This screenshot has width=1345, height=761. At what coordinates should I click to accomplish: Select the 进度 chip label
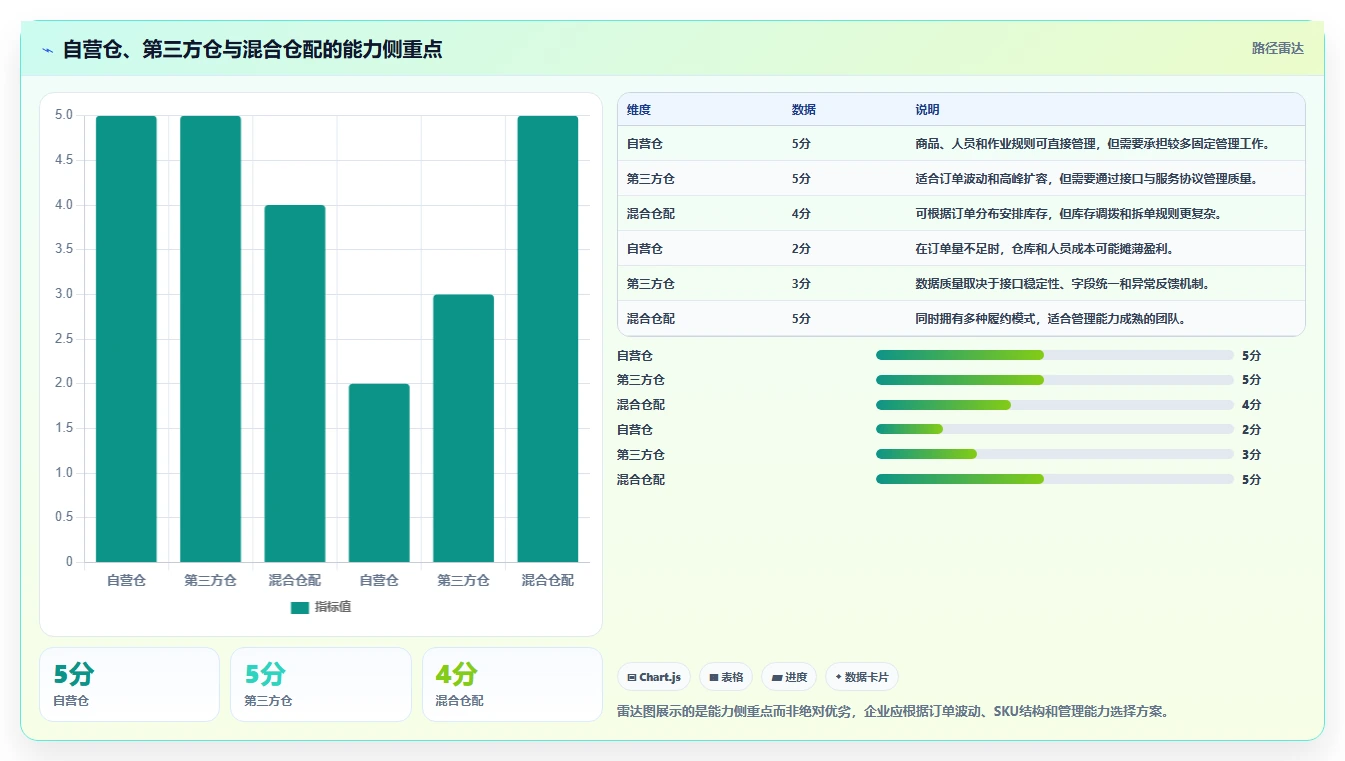(796, 677)
